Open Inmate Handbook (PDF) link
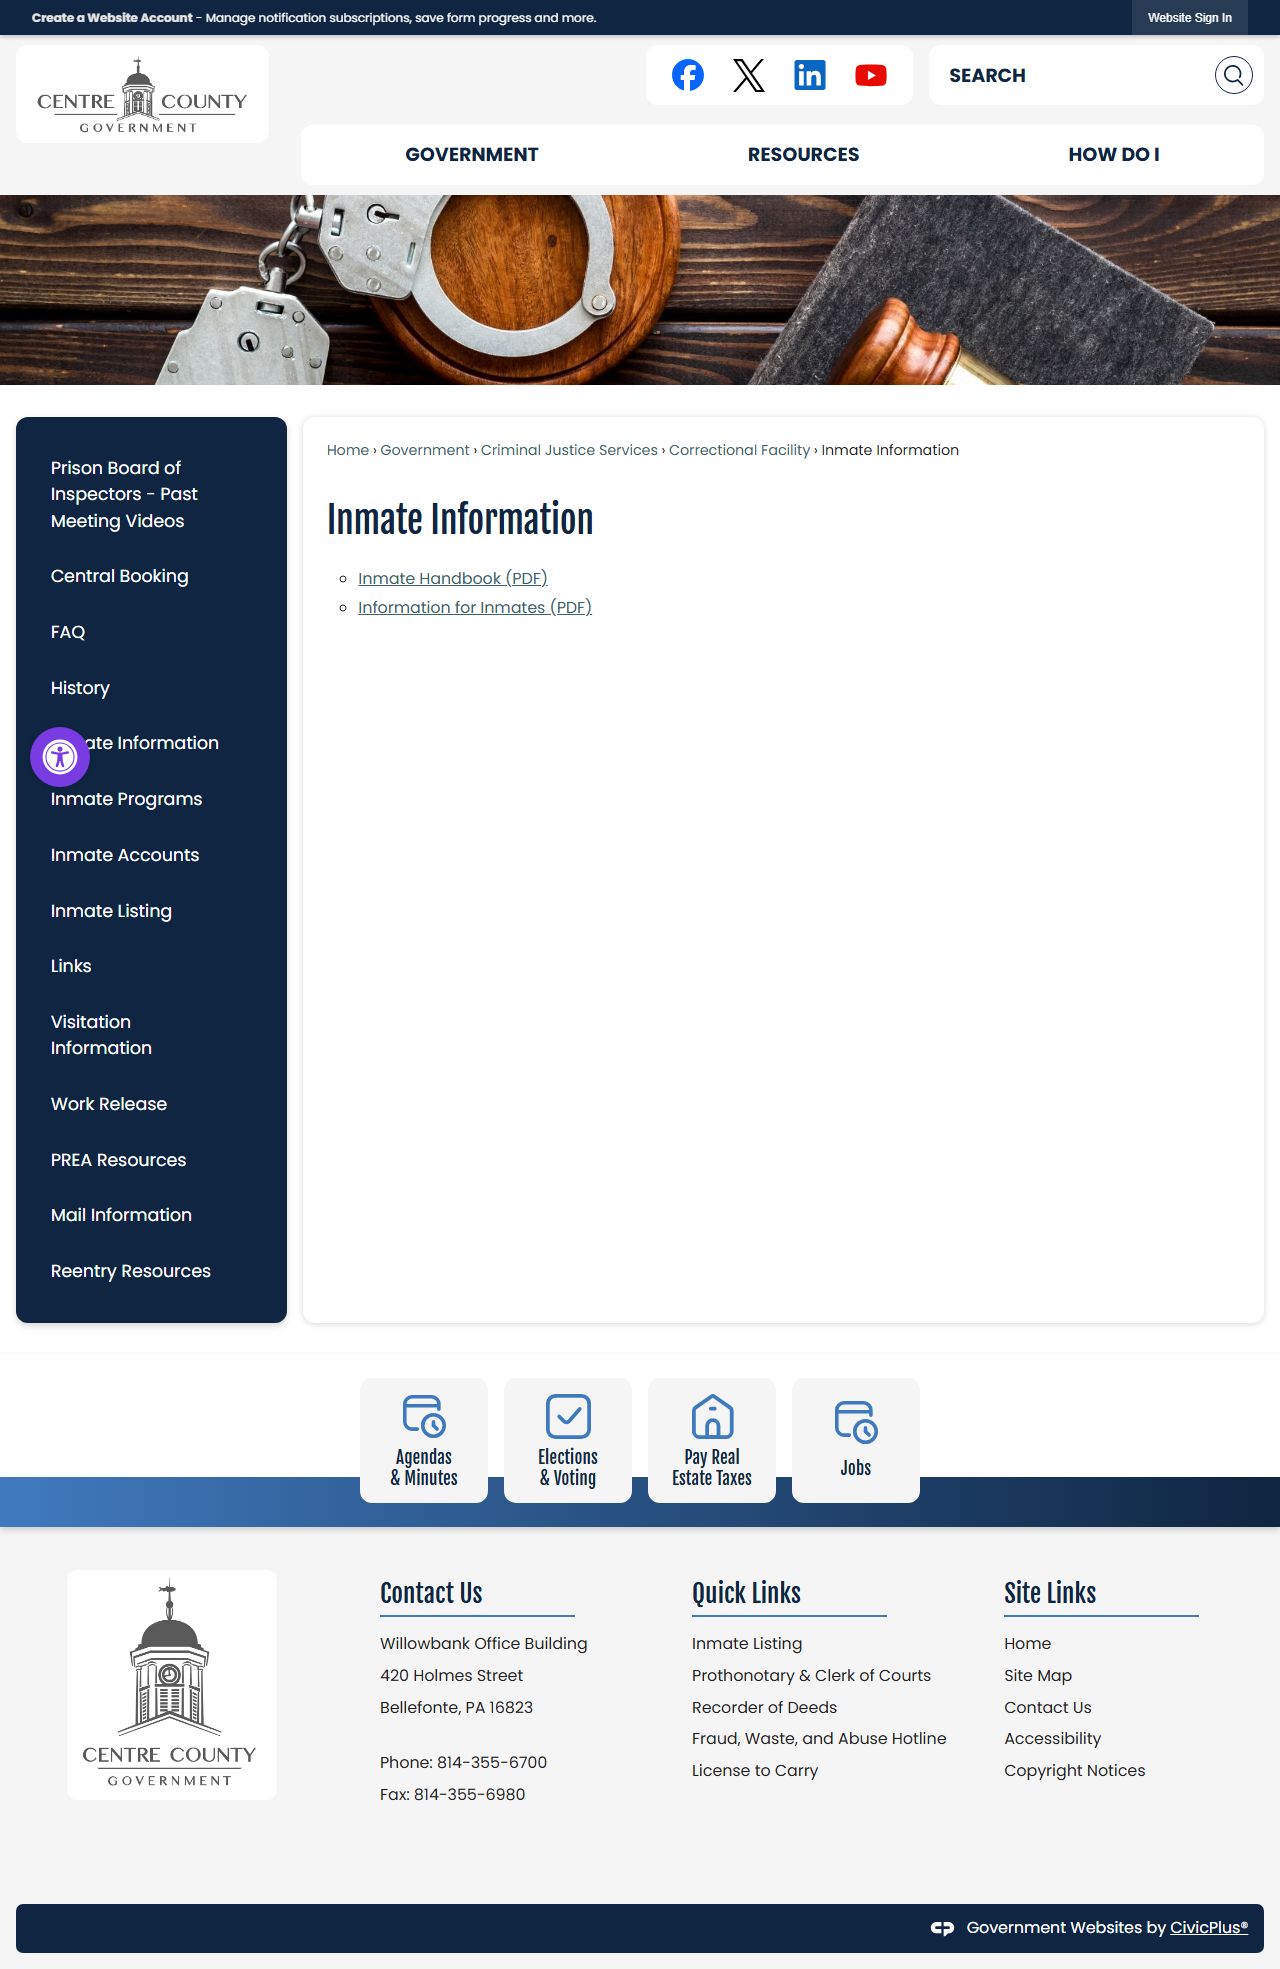The height and width of the screenshot is (1969, 1280). click(453, 578)
